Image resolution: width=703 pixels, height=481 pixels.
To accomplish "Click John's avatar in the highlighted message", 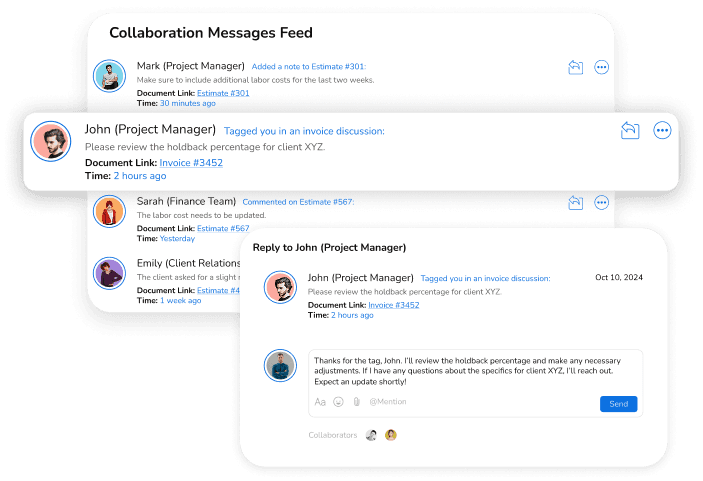I will (51, 141).
